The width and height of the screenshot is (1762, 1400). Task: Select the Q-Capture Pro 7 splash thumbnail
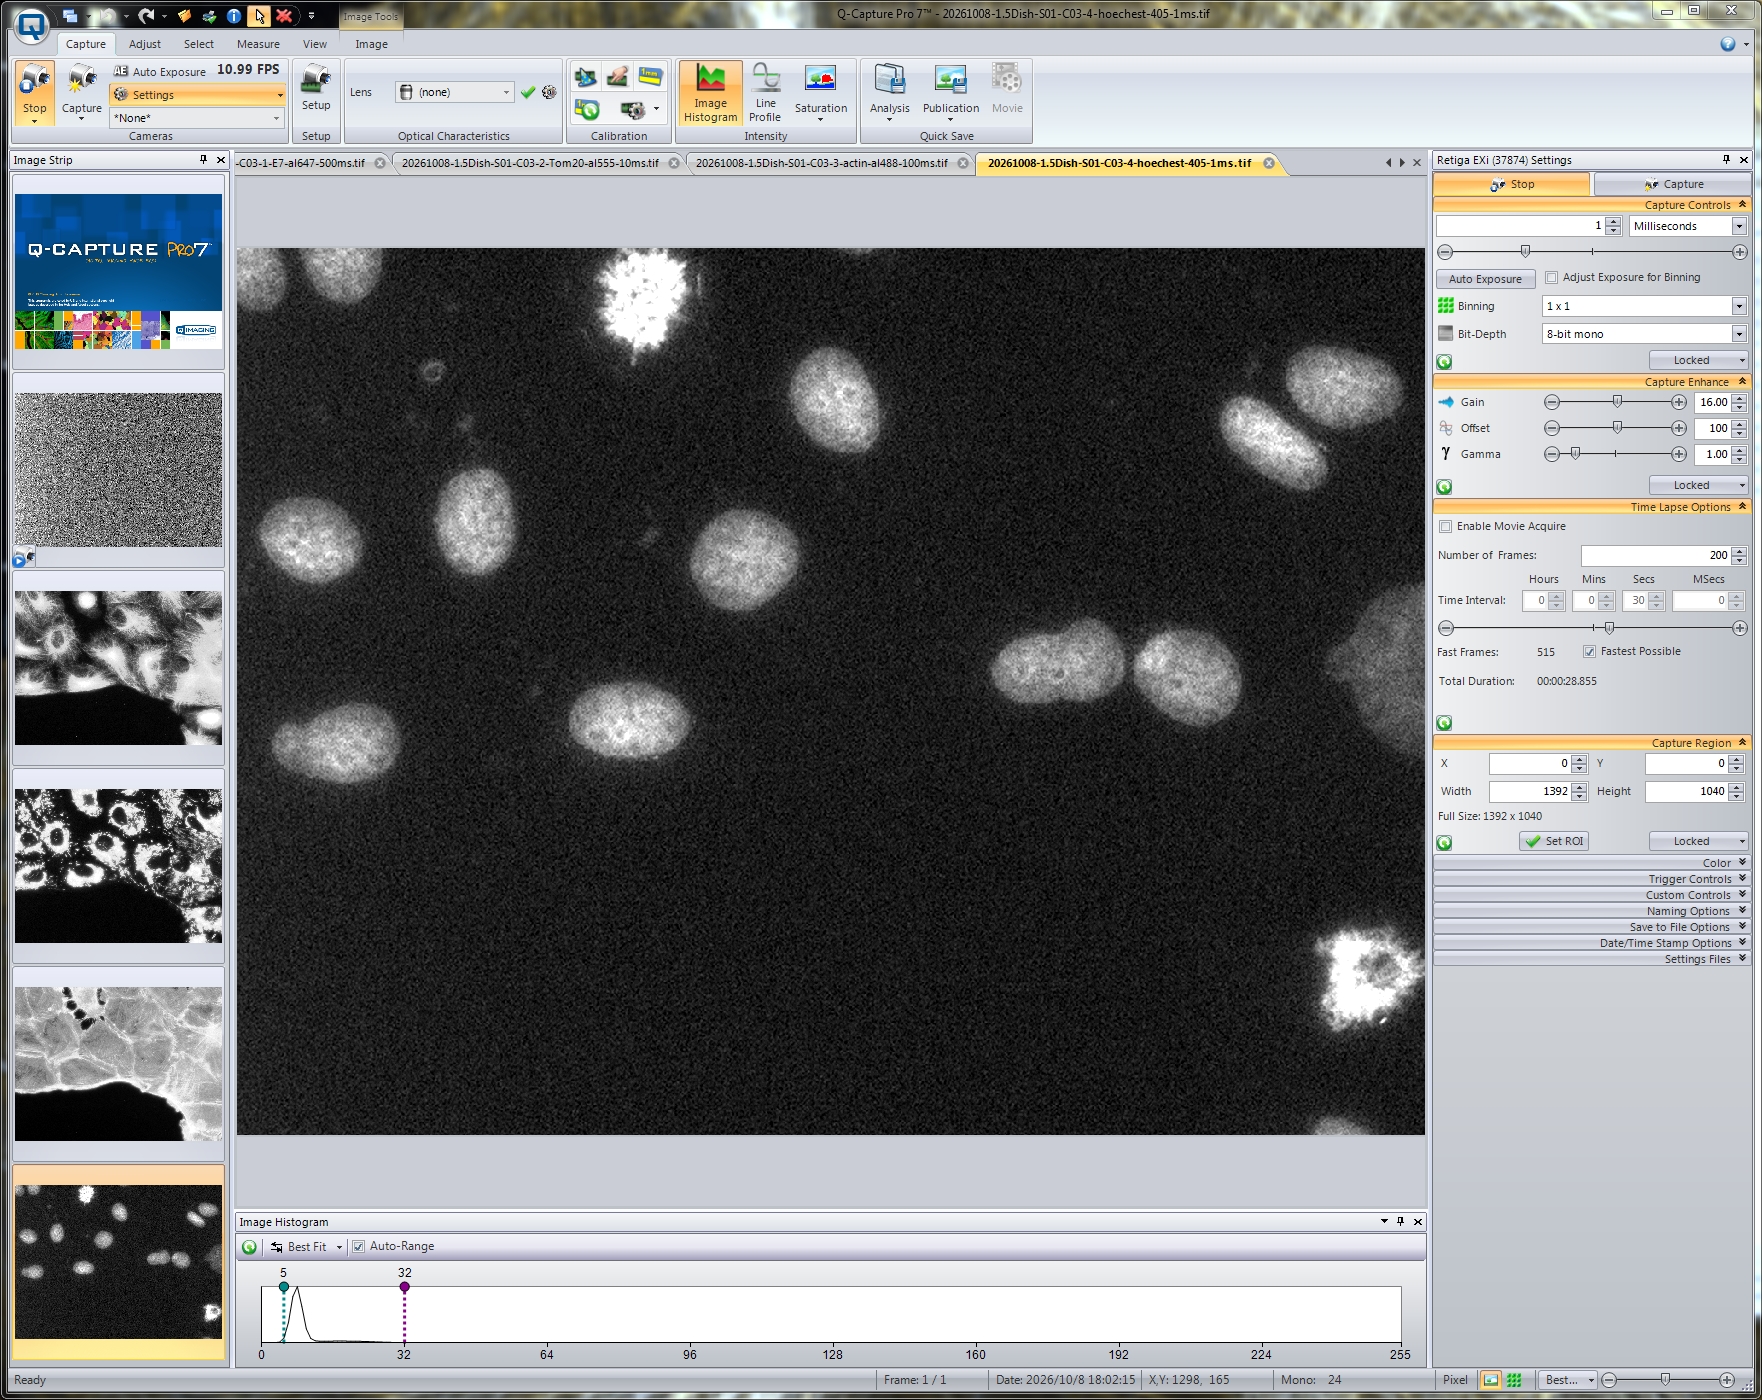[x=118, y=272]
